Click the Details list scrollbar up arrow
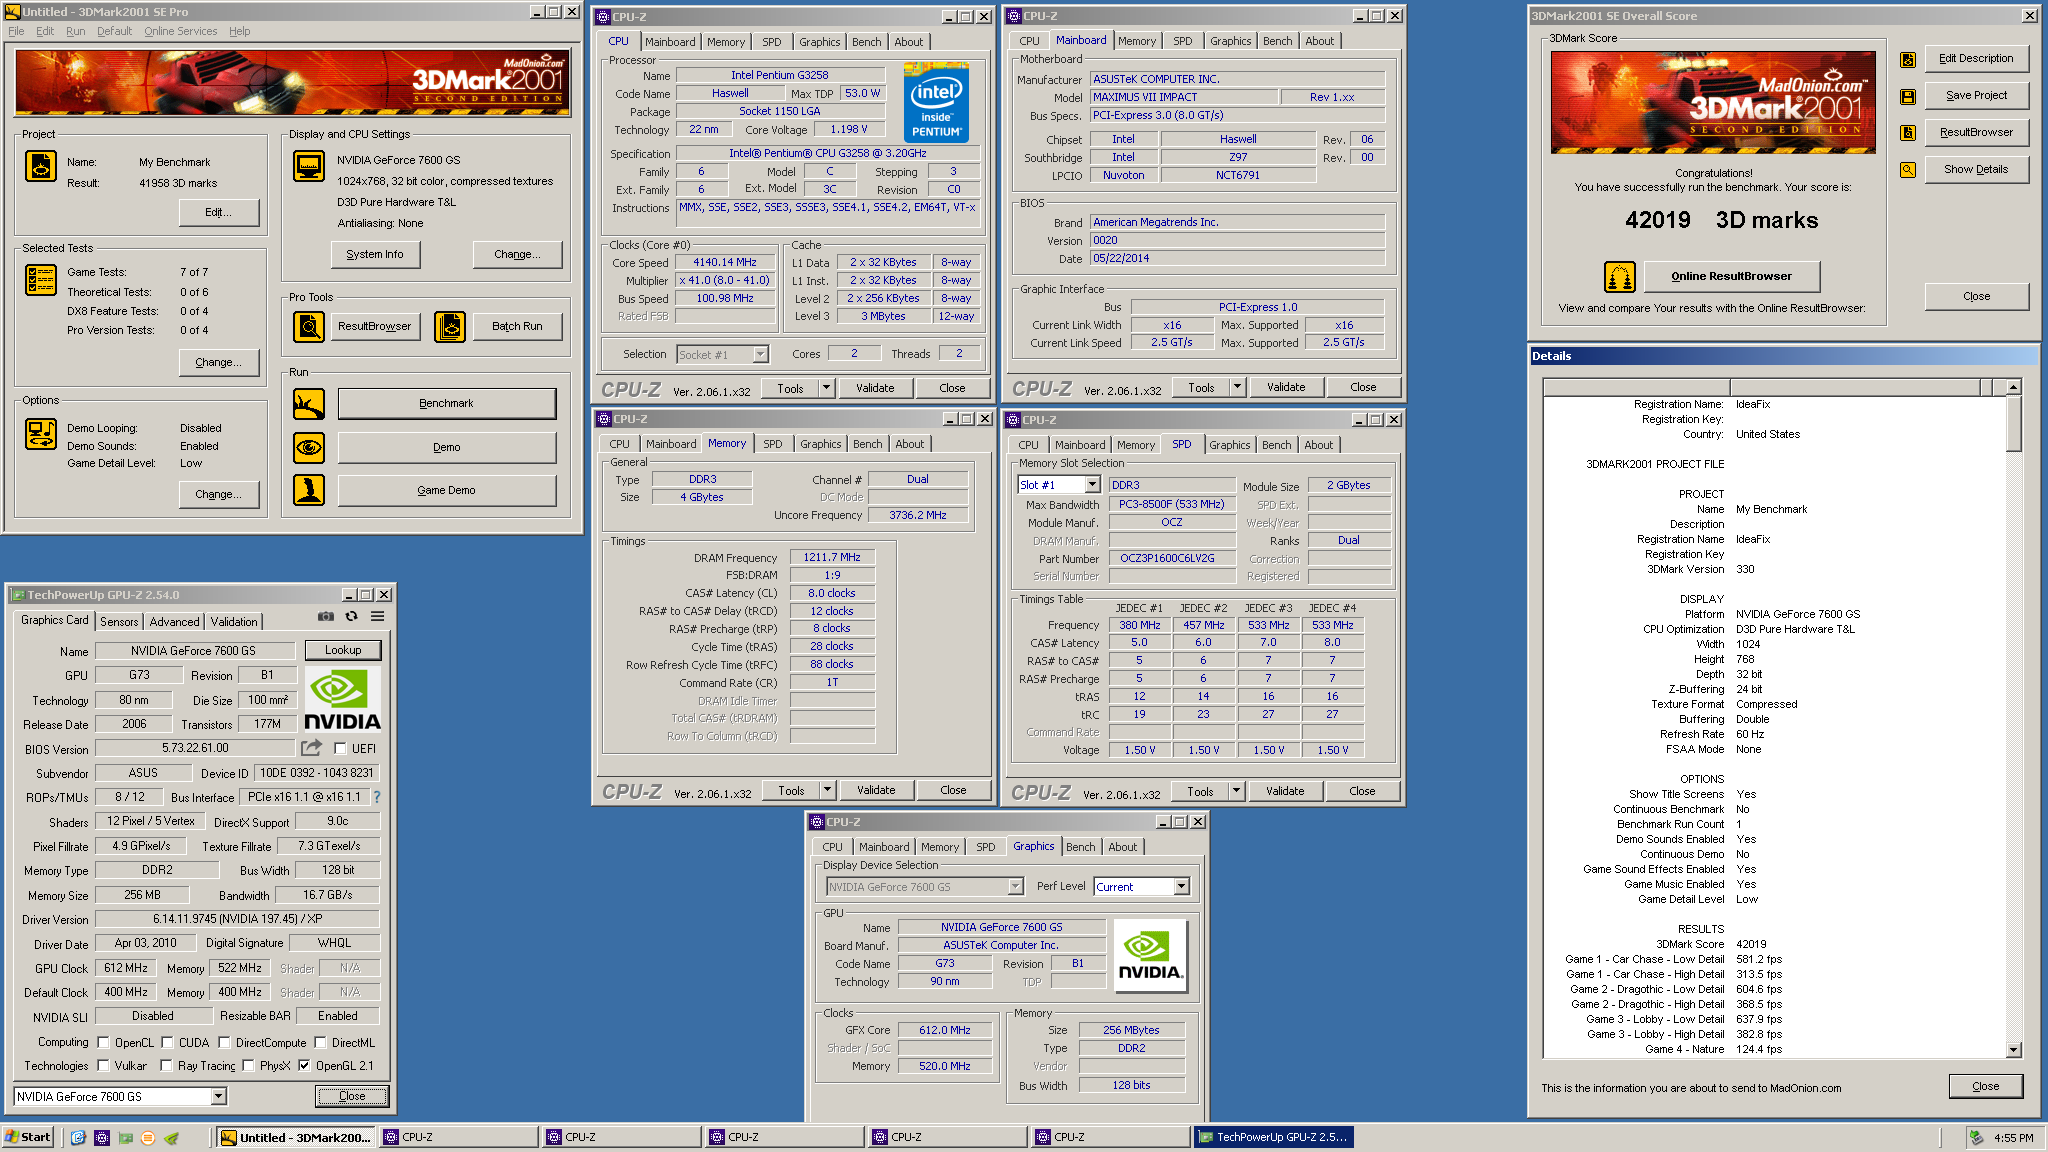The height and width of the screenshot is (1152, 2048). coord(2013,387)
